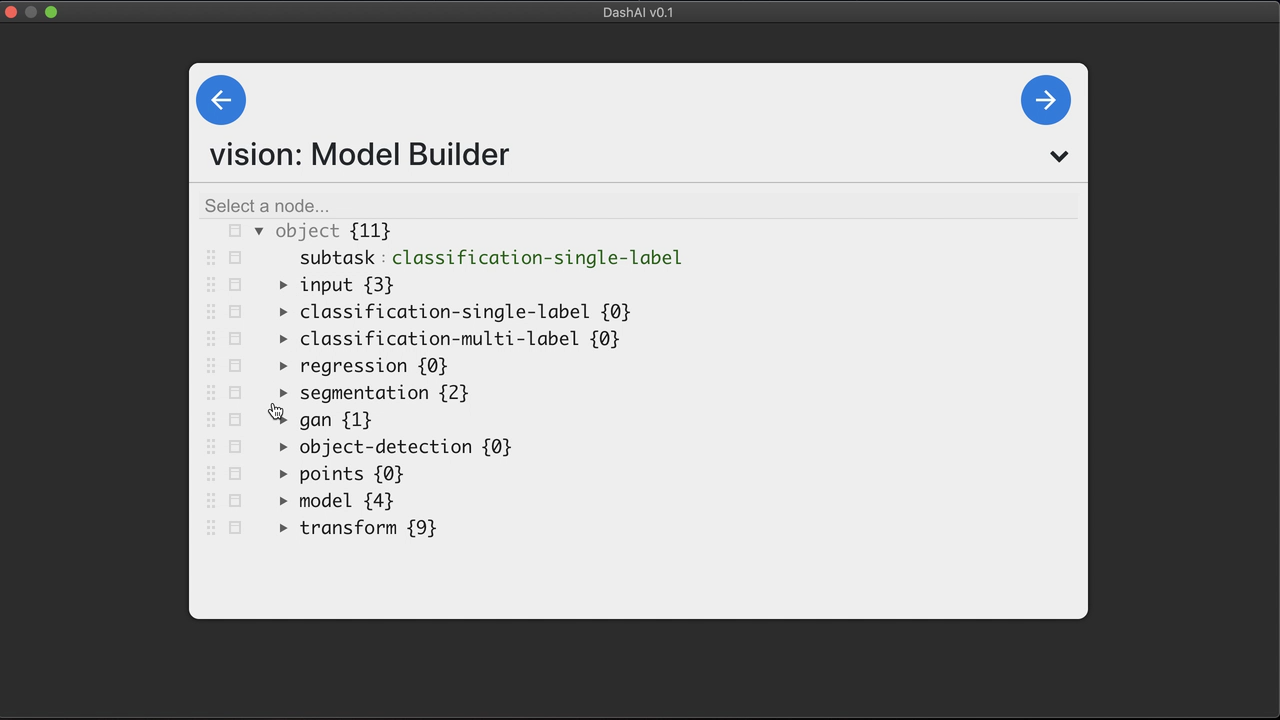Click the drag handle of the regression row
Screen dimensions: 1280x720
[211, 366]
